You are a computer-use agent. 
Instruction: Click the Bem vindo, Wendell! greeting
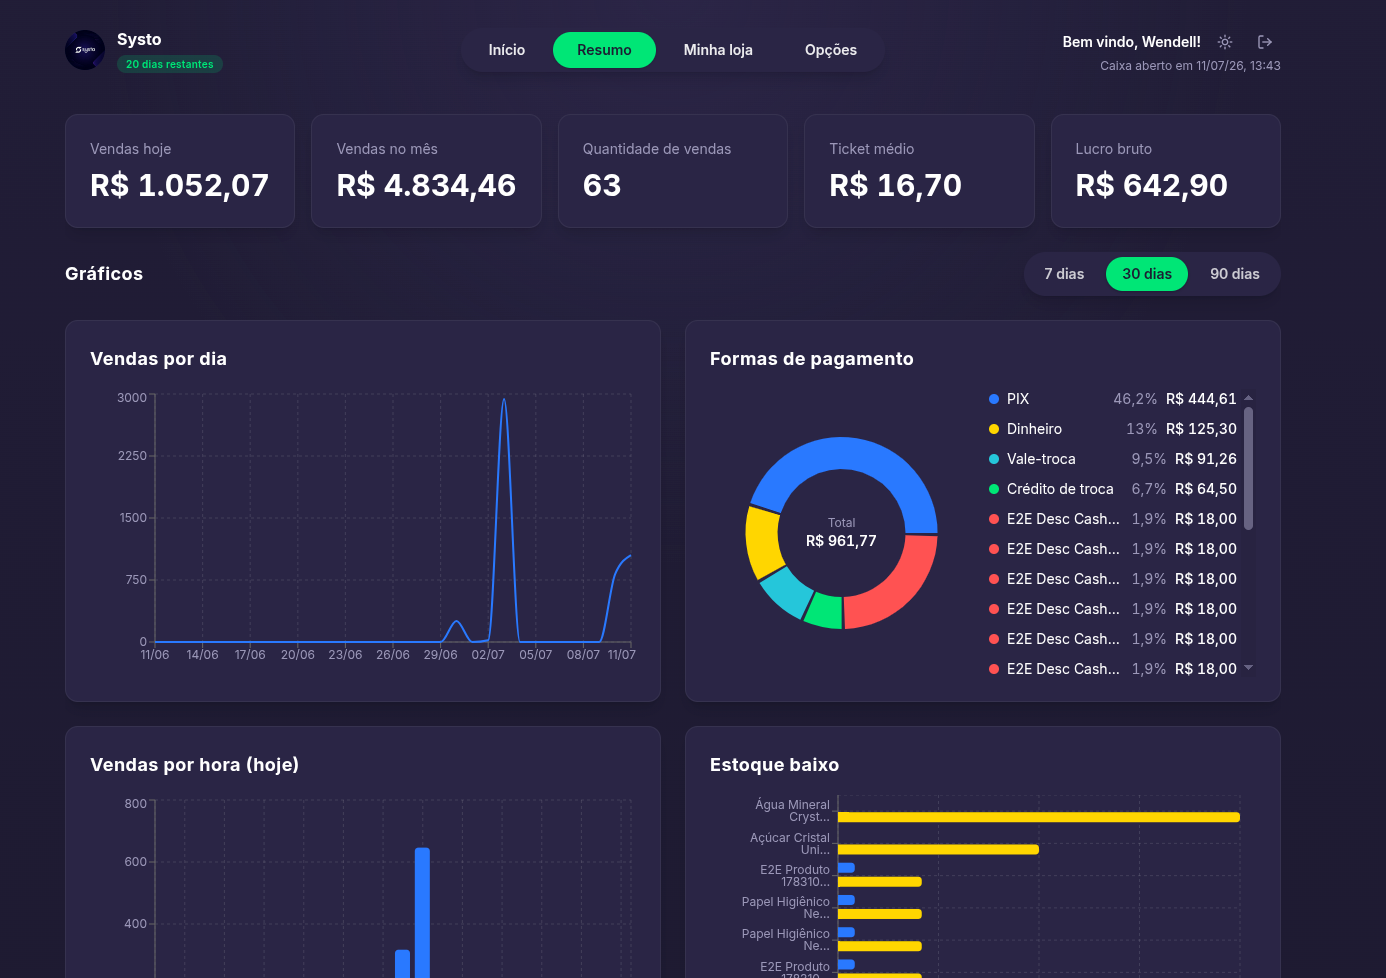click(x=1131, y=42)
